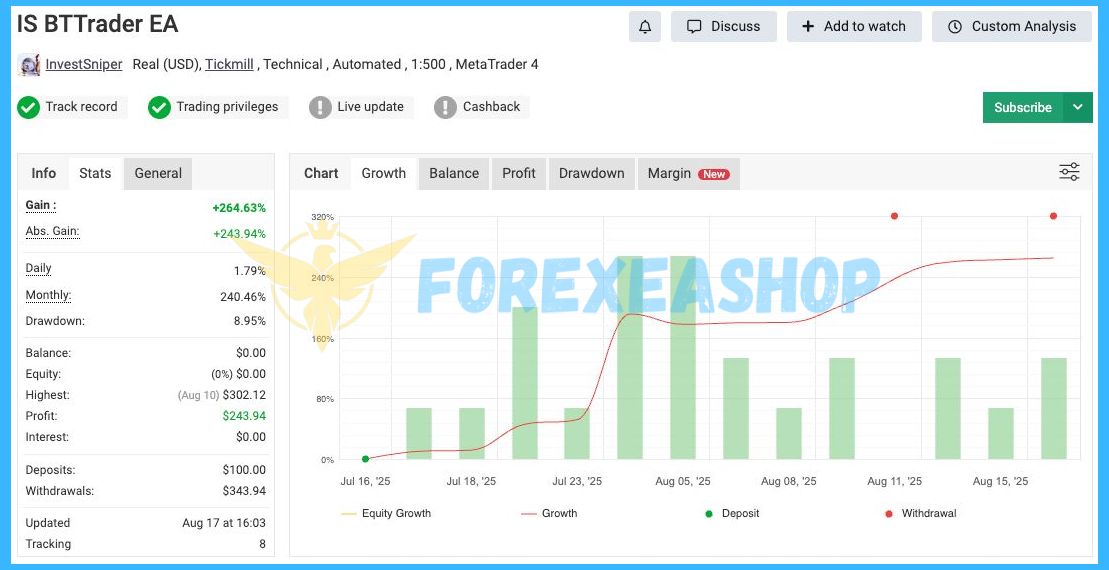Click the Trading privileges checkmark icon

point(159,107)
